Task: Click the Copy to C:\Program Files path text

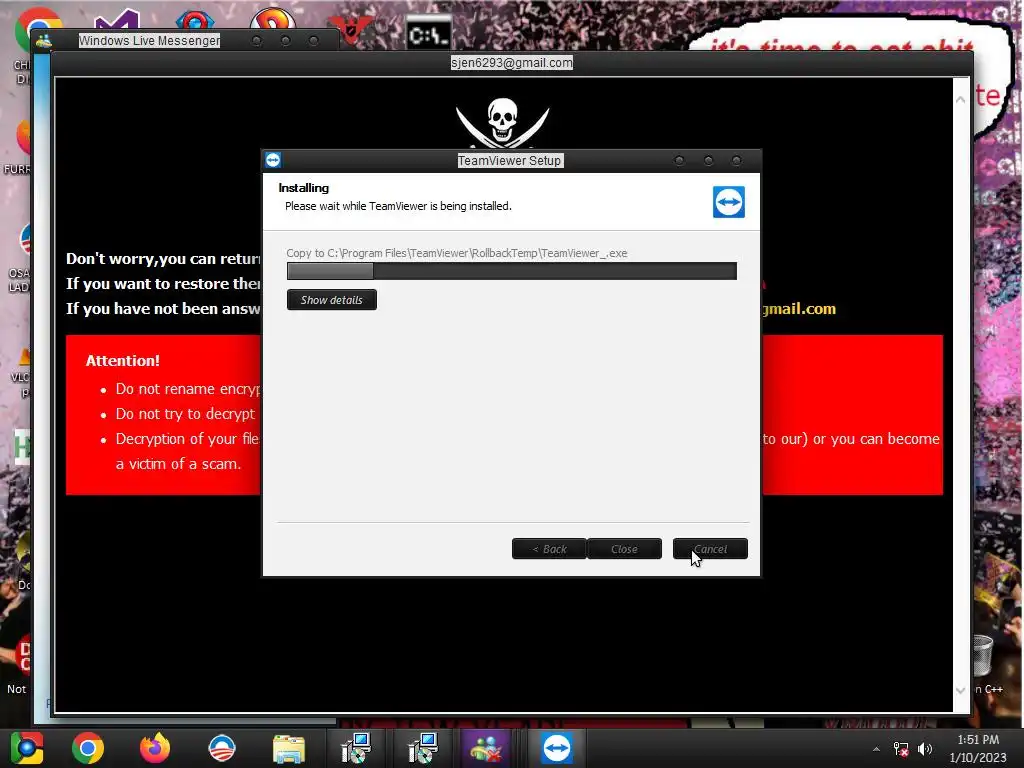Action: [456, 253]
